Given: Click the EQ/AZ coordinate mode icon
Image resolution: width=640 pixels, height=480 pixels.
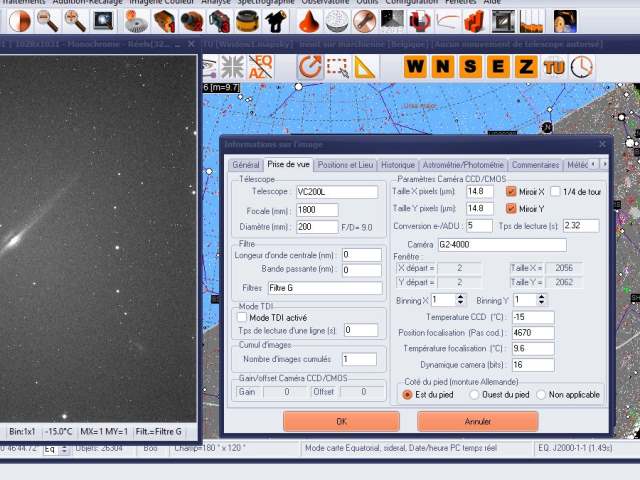Looking at the screenshot, I should 261,67.
